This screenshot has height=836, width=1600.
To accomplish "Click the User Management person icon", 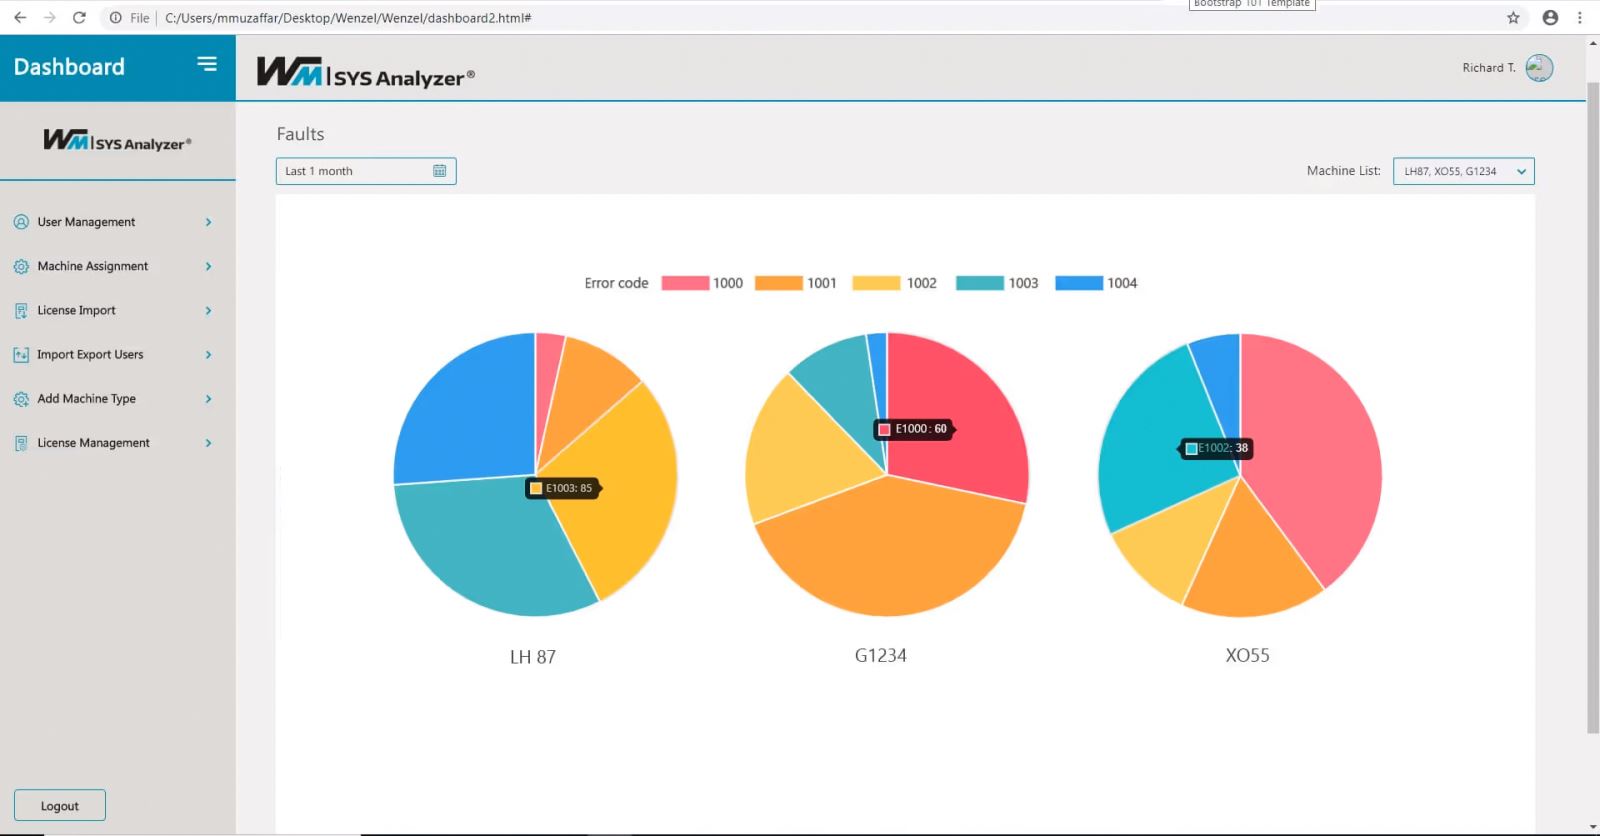I will [x=21, y=222].
